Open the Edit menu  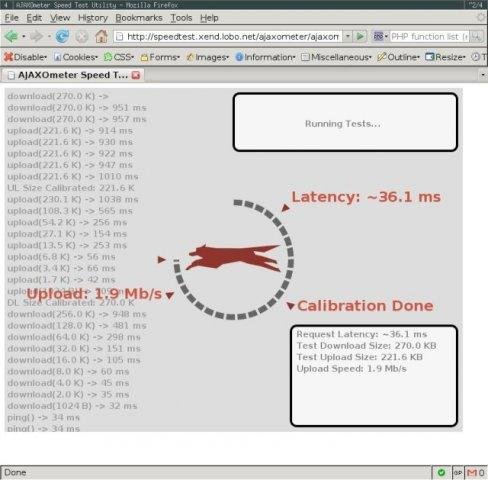34,18
